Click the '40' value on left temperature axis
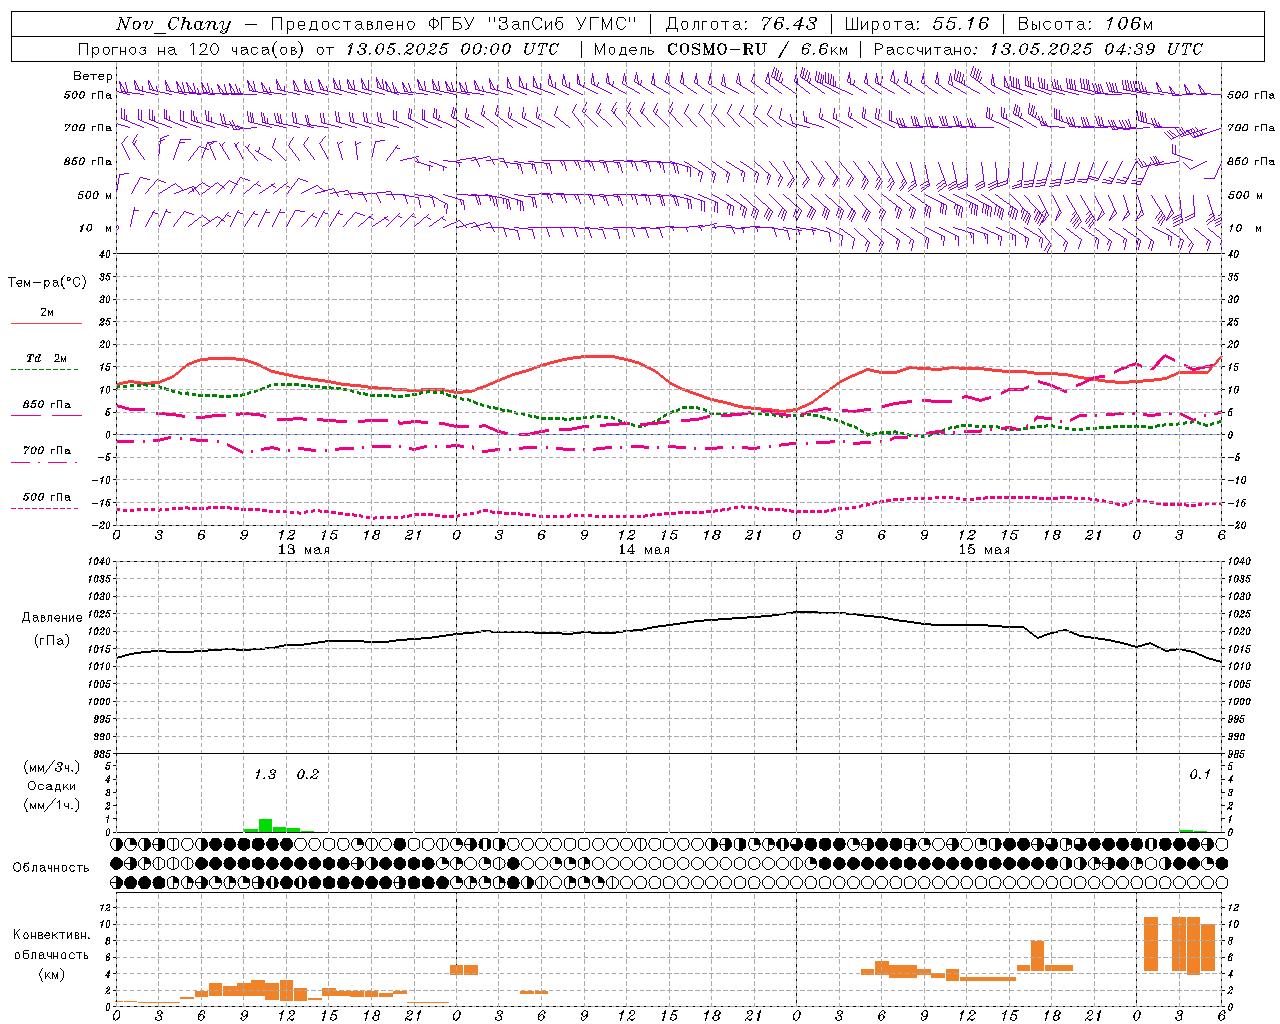Viewport: 1280px width, 1024px height. 103,254
